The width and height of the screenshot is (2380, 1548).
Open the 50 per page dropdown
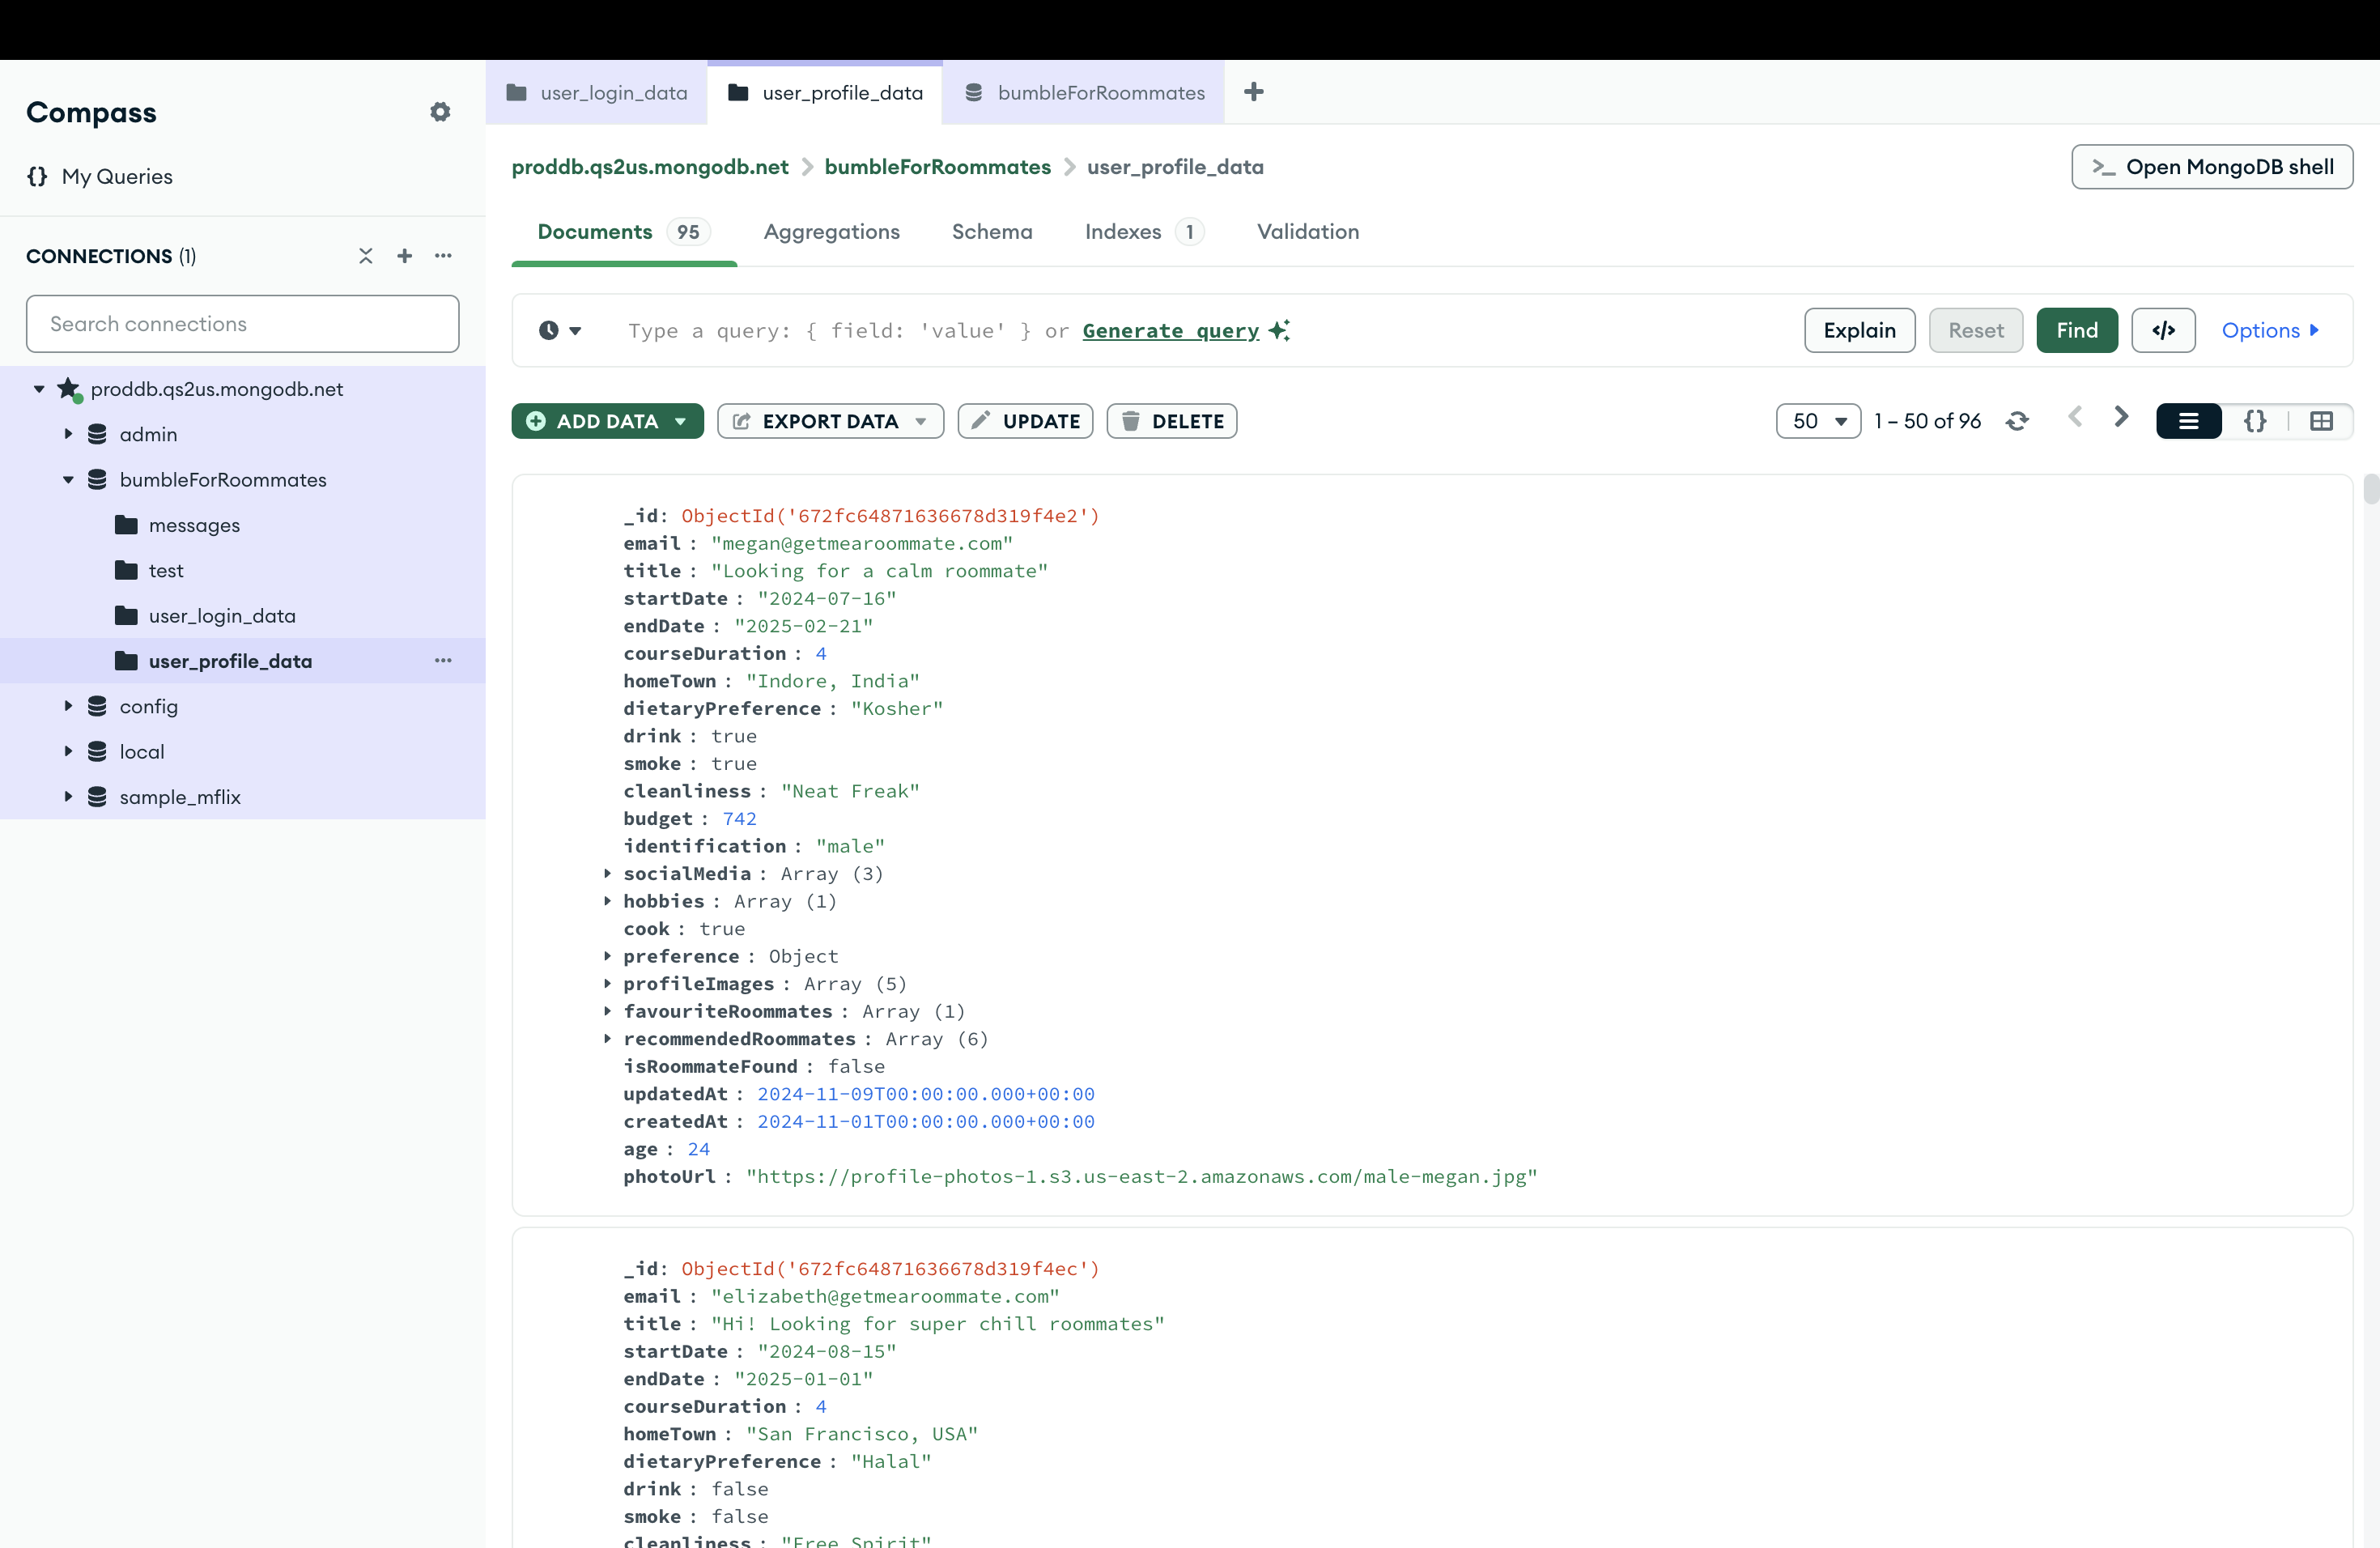(1818, 421)
